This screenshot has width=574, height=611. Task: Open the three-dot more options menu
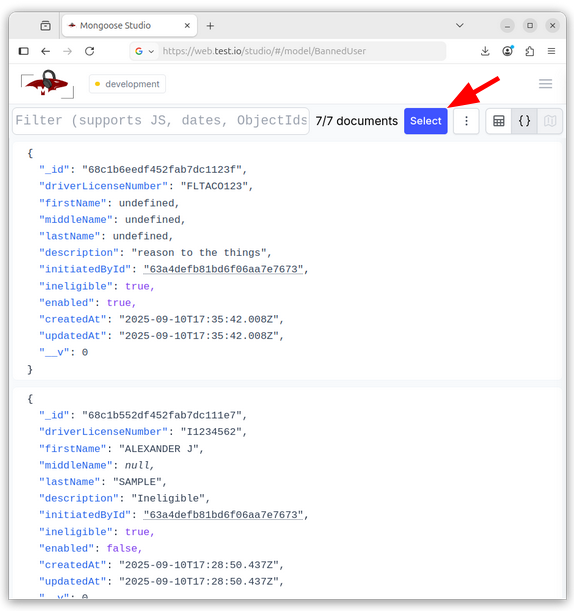point(466,121)
